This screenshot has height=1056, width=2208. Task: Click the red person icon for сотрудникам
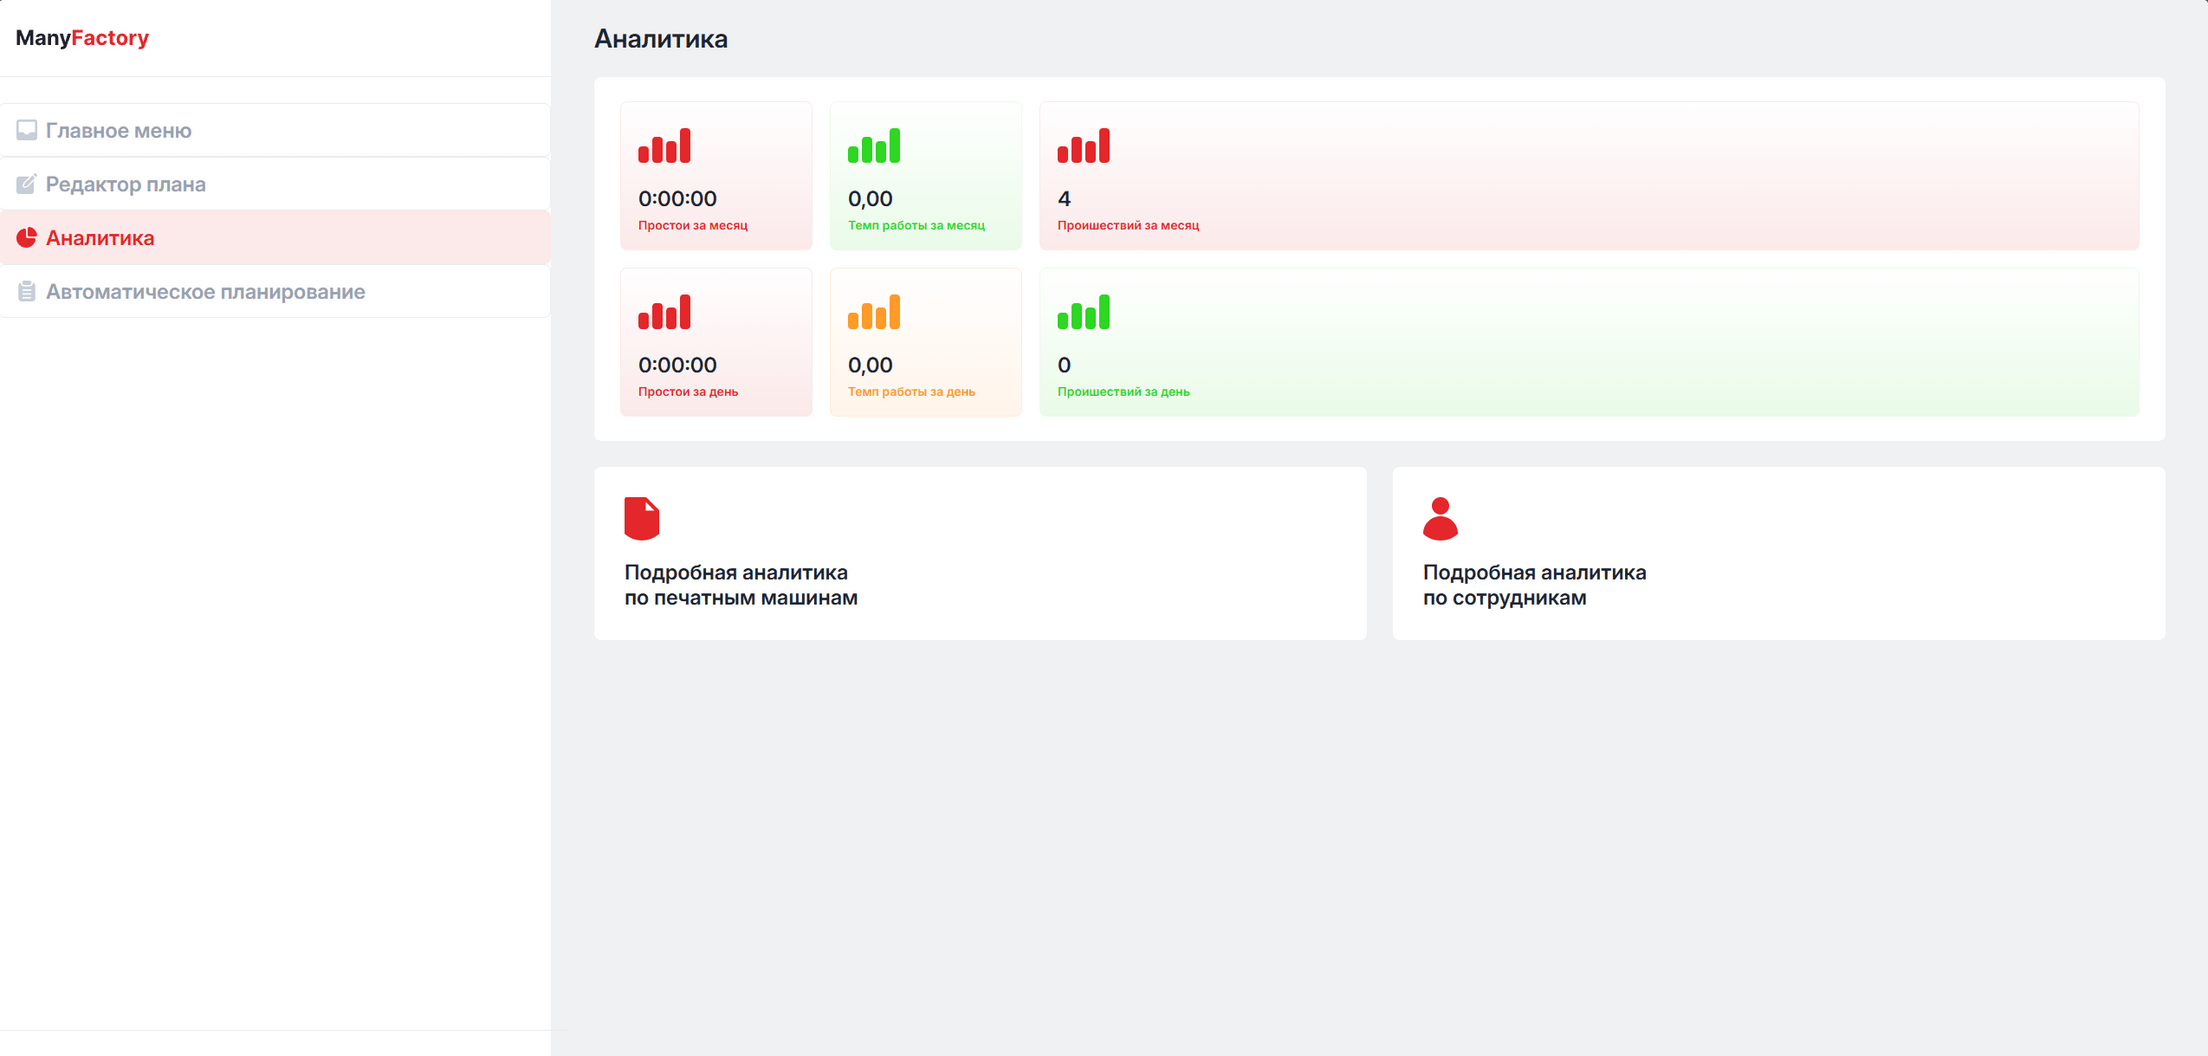pyautogui.click(x=1440, y=518)
